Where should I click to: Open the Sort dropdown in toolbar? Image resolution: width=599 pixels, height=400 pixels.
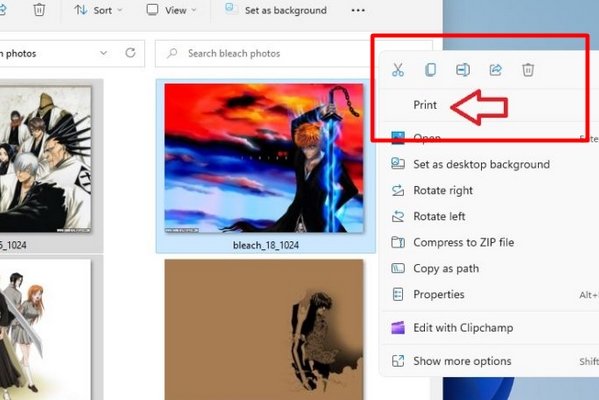(x=98, y=10)
